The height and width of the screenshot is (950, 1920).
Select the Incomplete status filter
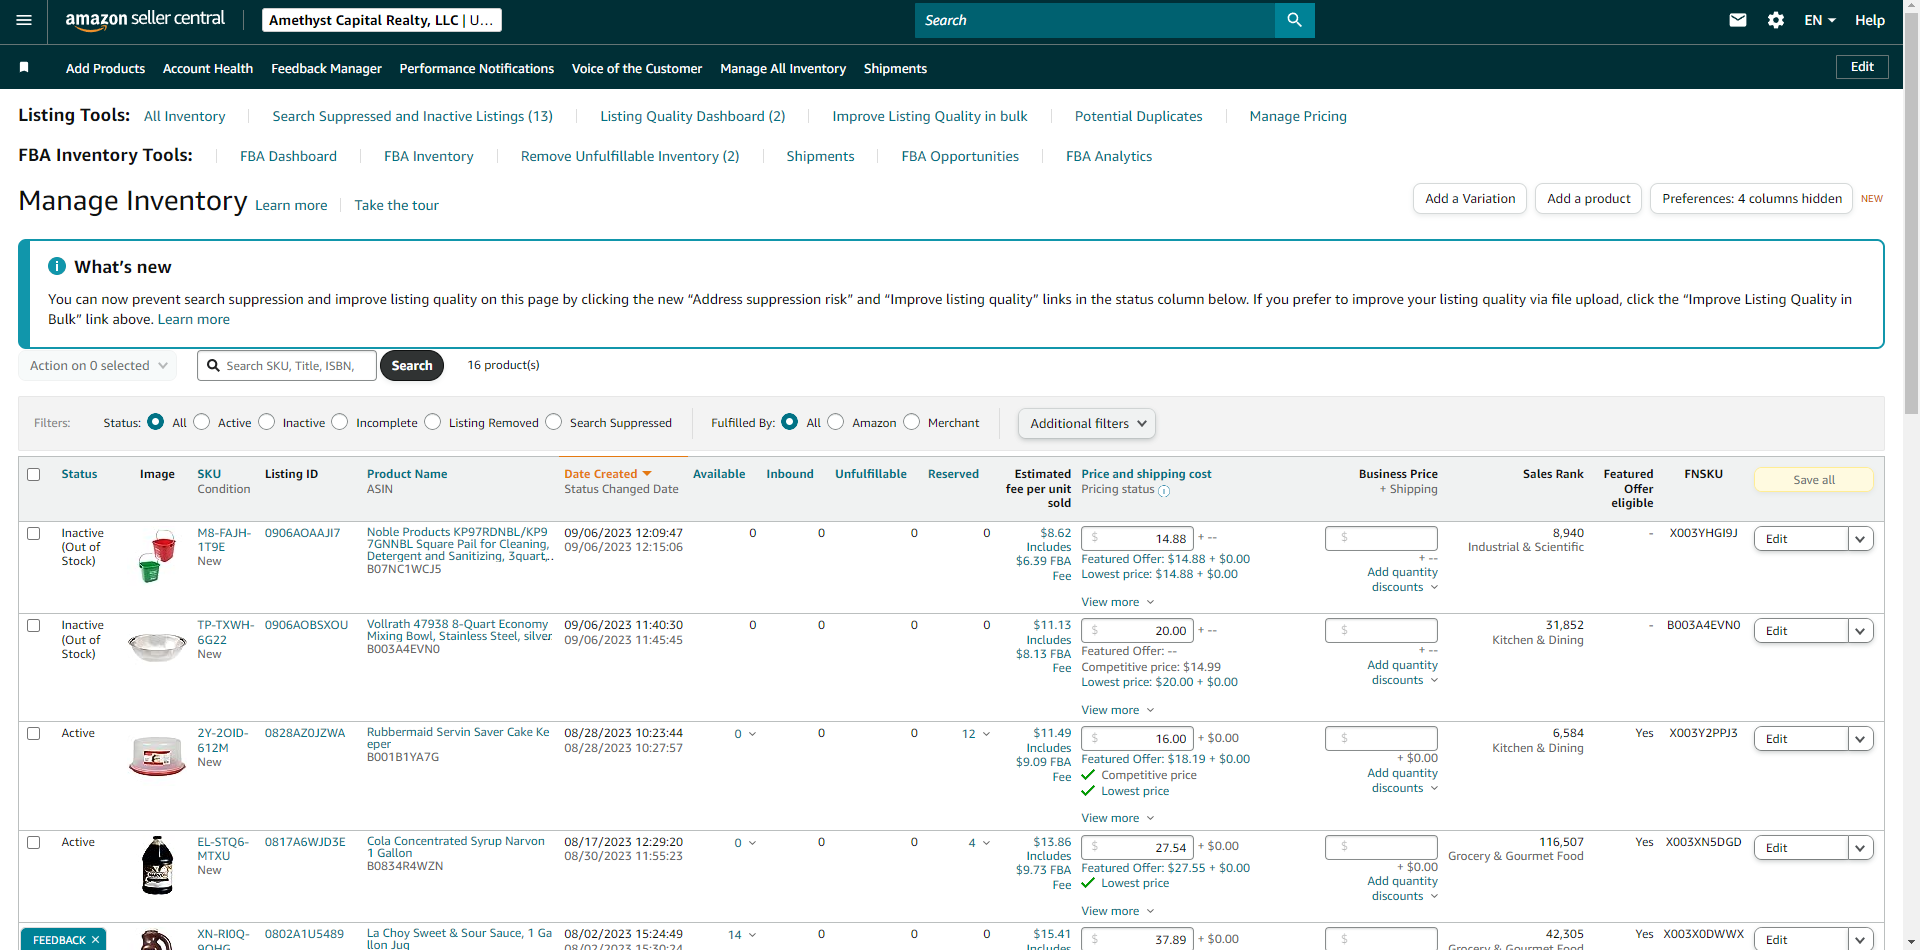(x=340, y=422)
